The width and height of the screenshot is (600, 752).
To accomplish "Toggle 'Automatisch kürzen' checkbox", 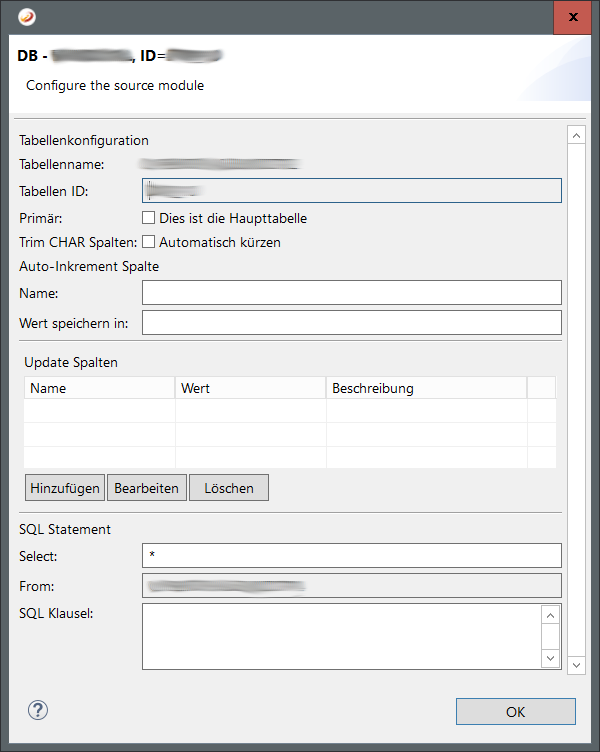I will (148, 242).
